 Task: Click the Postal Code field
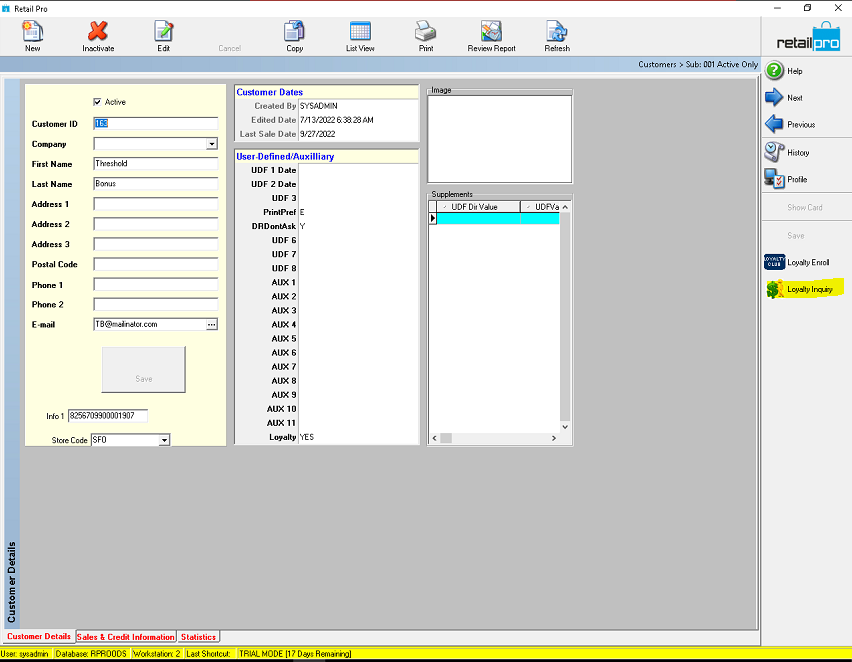coord(155,264)
